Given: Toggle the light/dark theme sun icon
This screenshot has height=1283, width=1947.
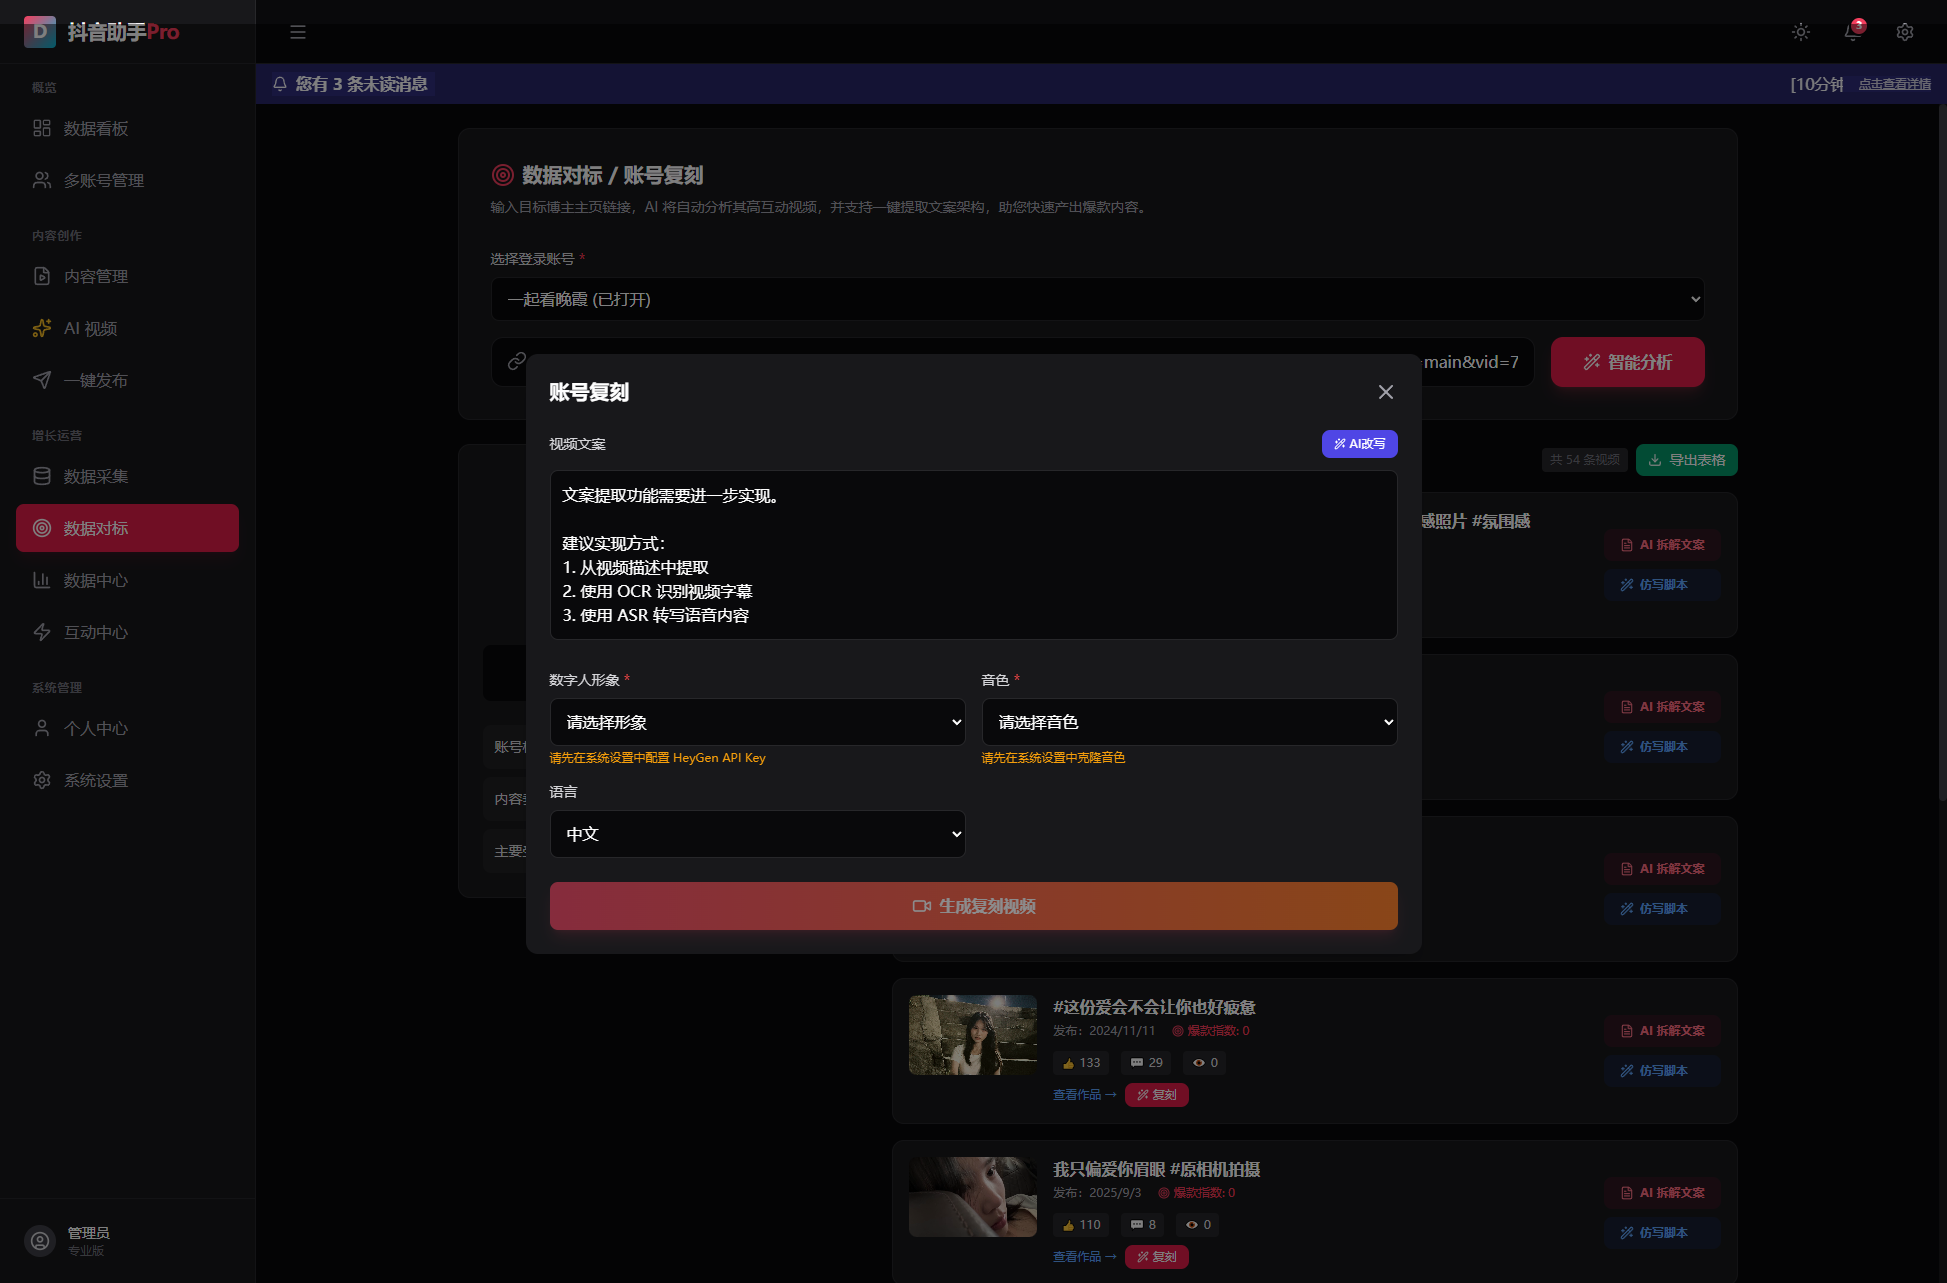Looking at the screenshot, I should (1801, 32).
